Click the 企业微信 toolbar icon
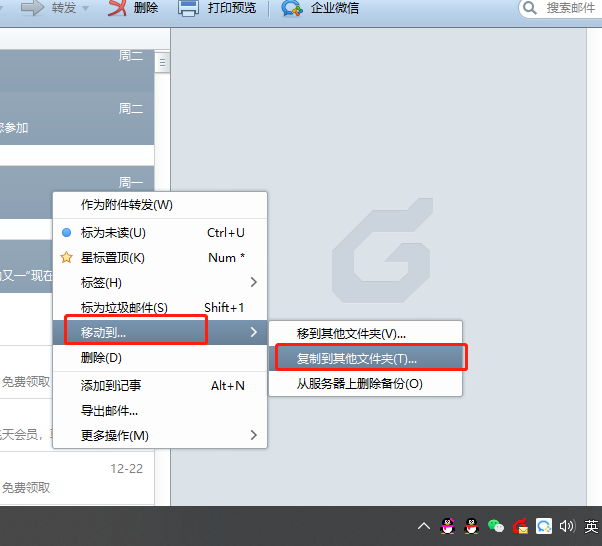The height and width of the screenshot is (546, 602). pyautogui.click(x=292, y=9)
